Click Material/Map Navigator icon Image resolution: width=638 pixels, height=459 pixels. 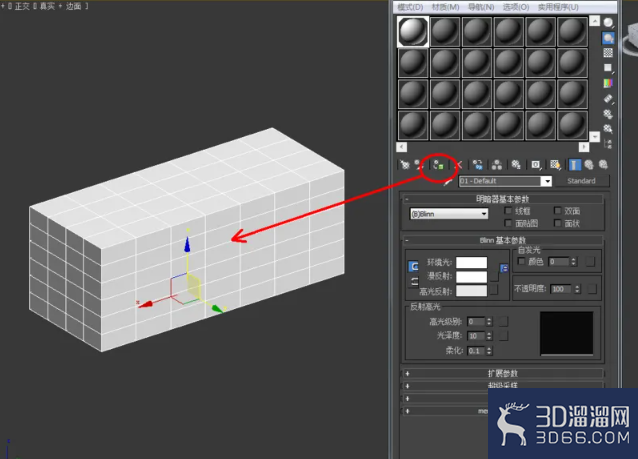point(608,144)
